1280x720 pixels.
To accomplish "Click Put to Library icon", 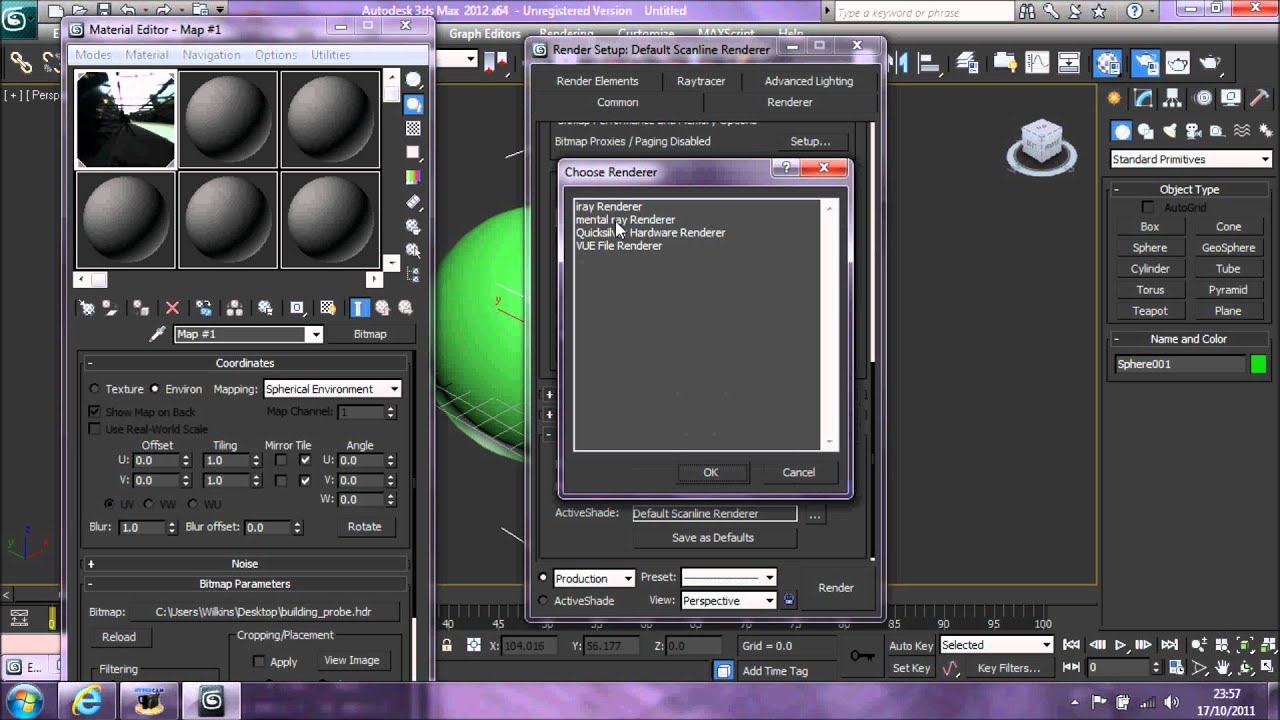I will [265, 308].
